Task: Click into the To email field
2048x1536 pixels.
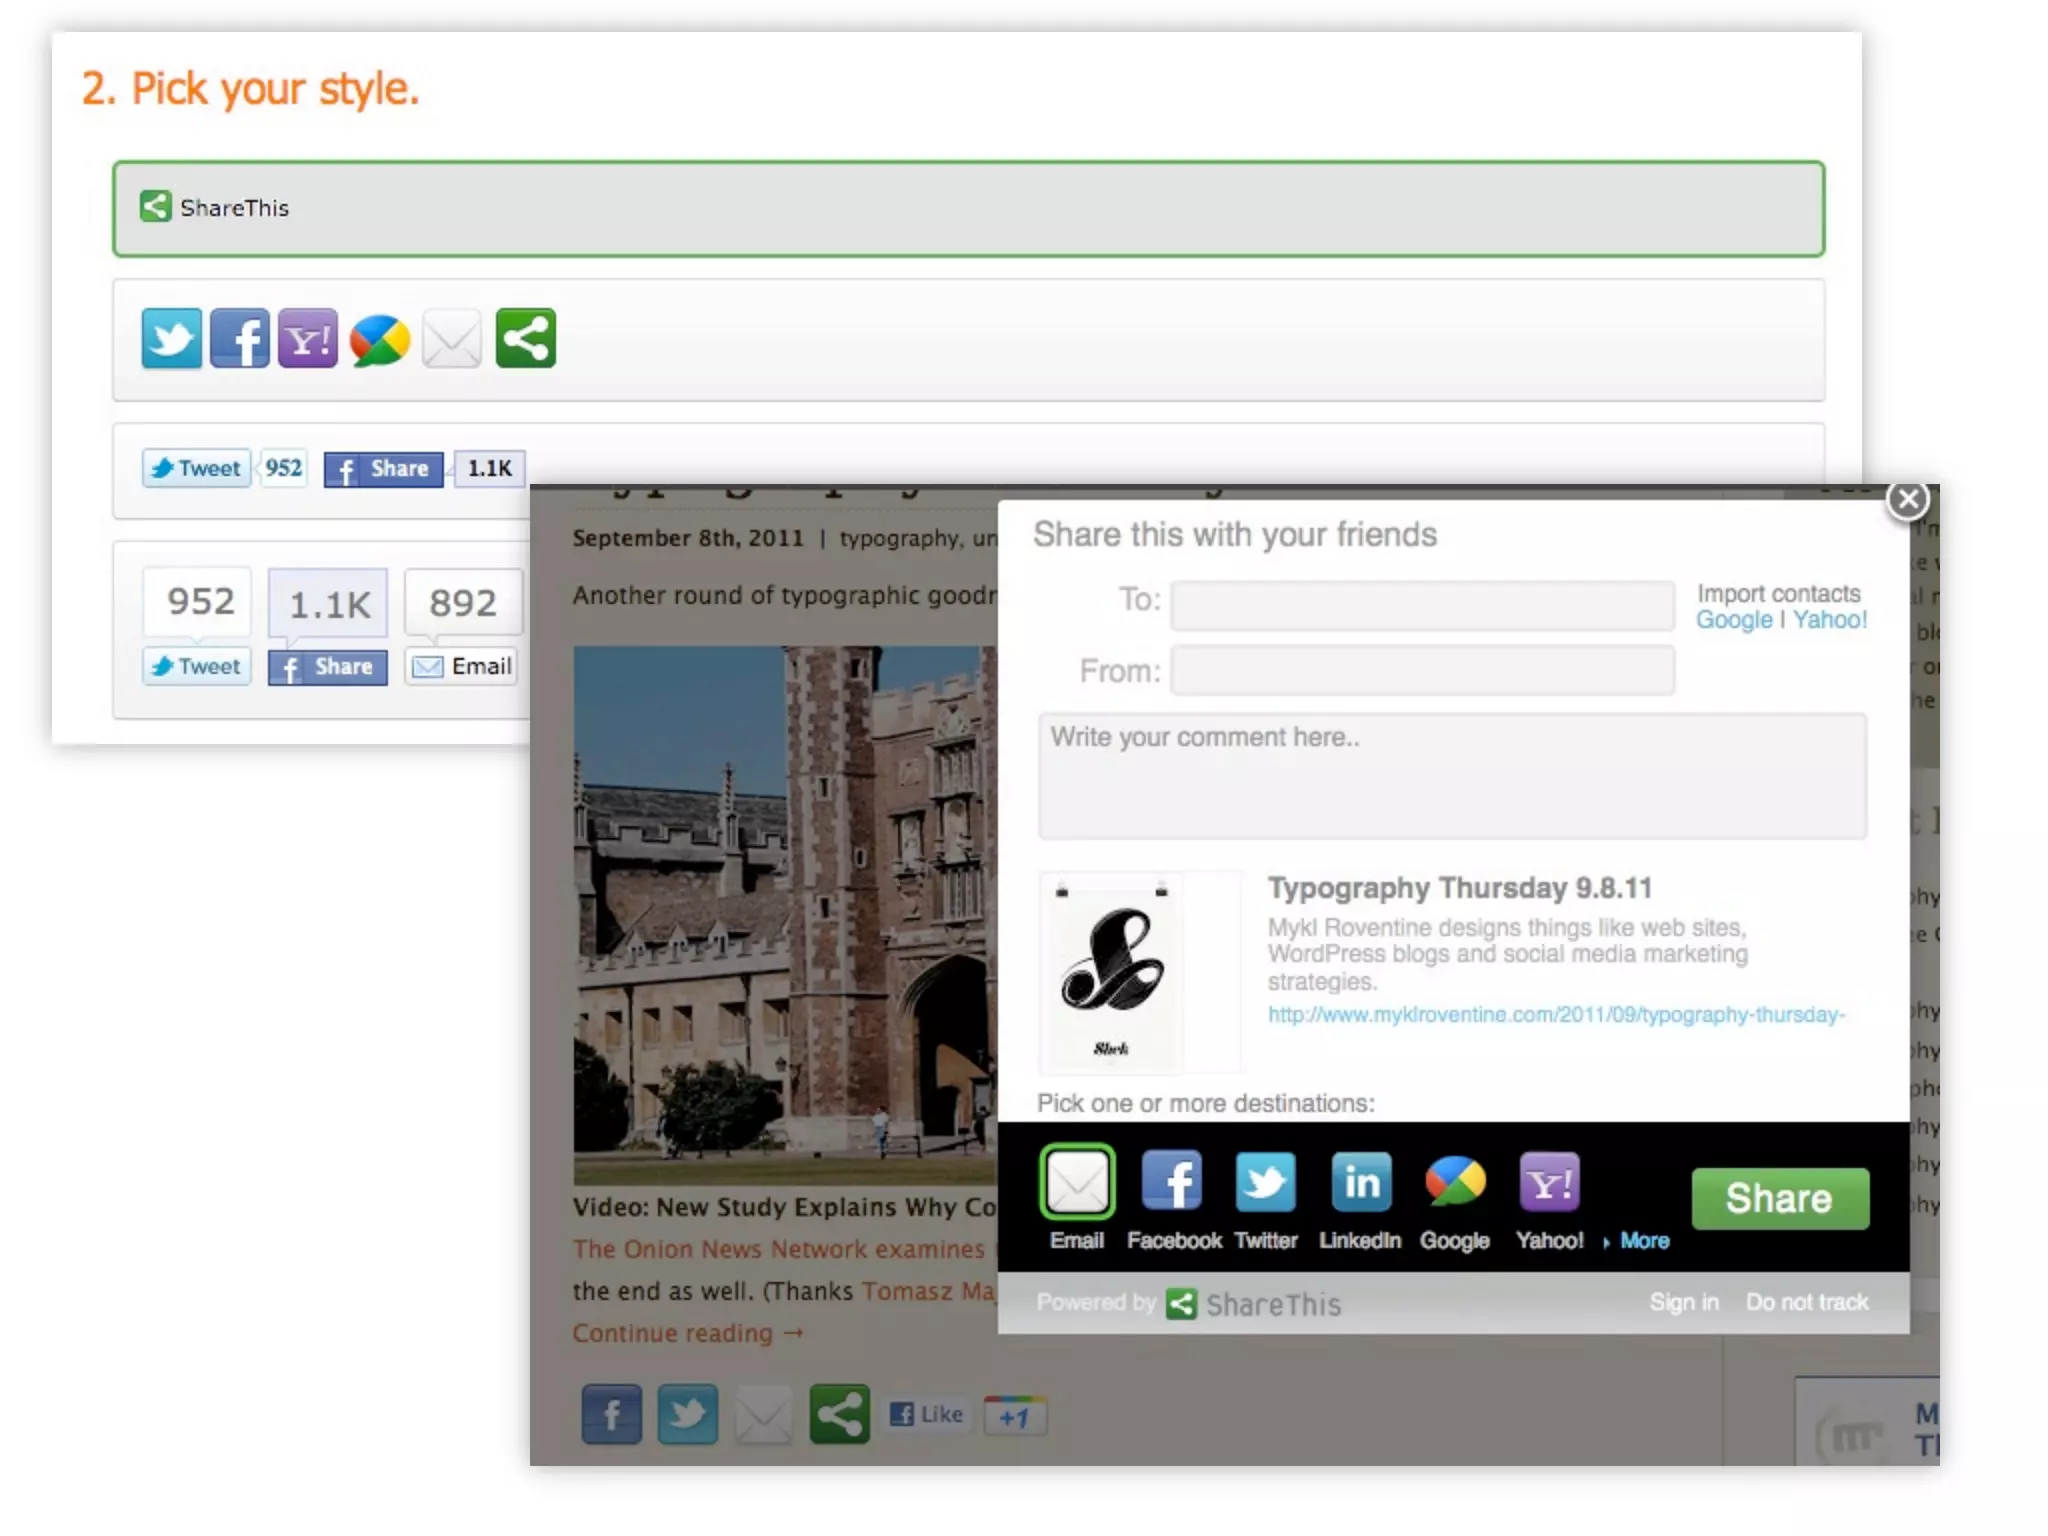Action: pyautogui.click(x=1422, y=605)
